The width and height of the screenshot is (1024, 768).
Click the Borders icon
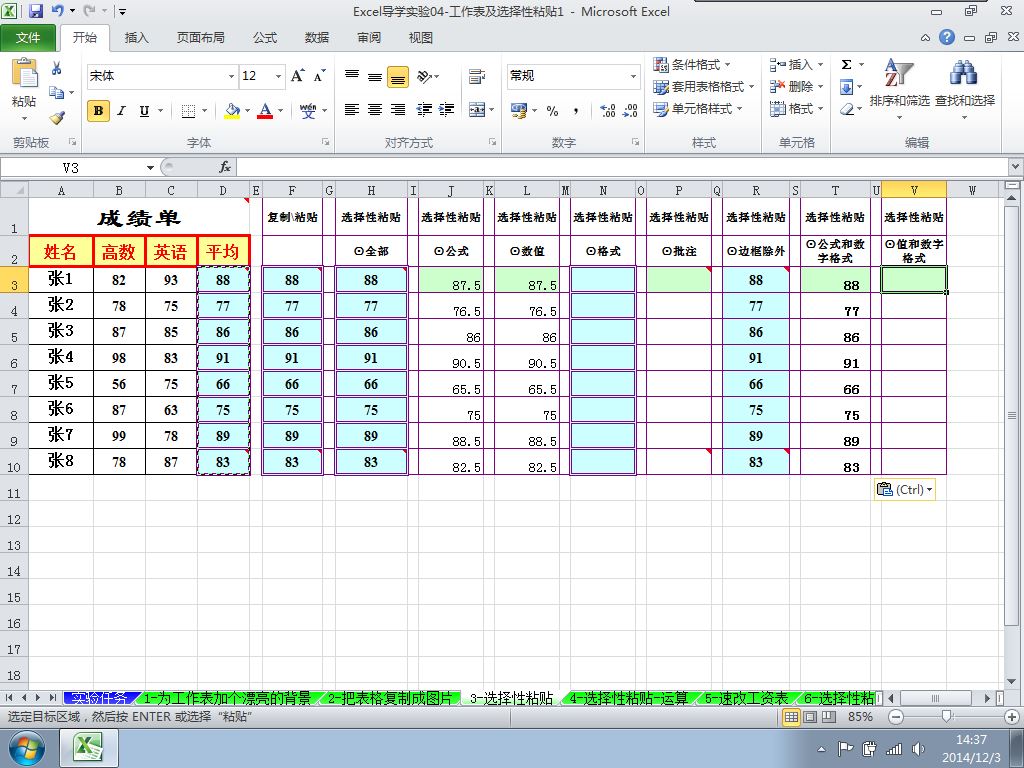pos(188,111)
